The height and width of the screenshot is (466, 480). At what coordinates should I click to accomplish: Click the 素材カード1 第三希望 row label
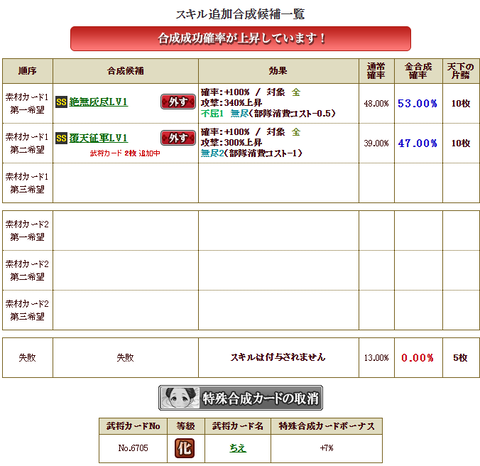27,183
